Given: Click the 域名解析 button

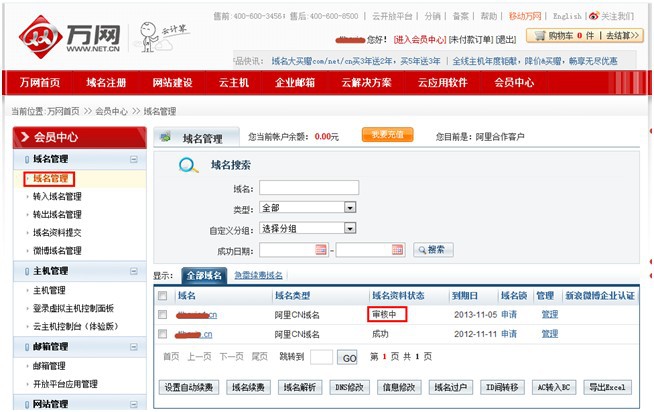Looking at the screenshot, I should click(300, 387).
